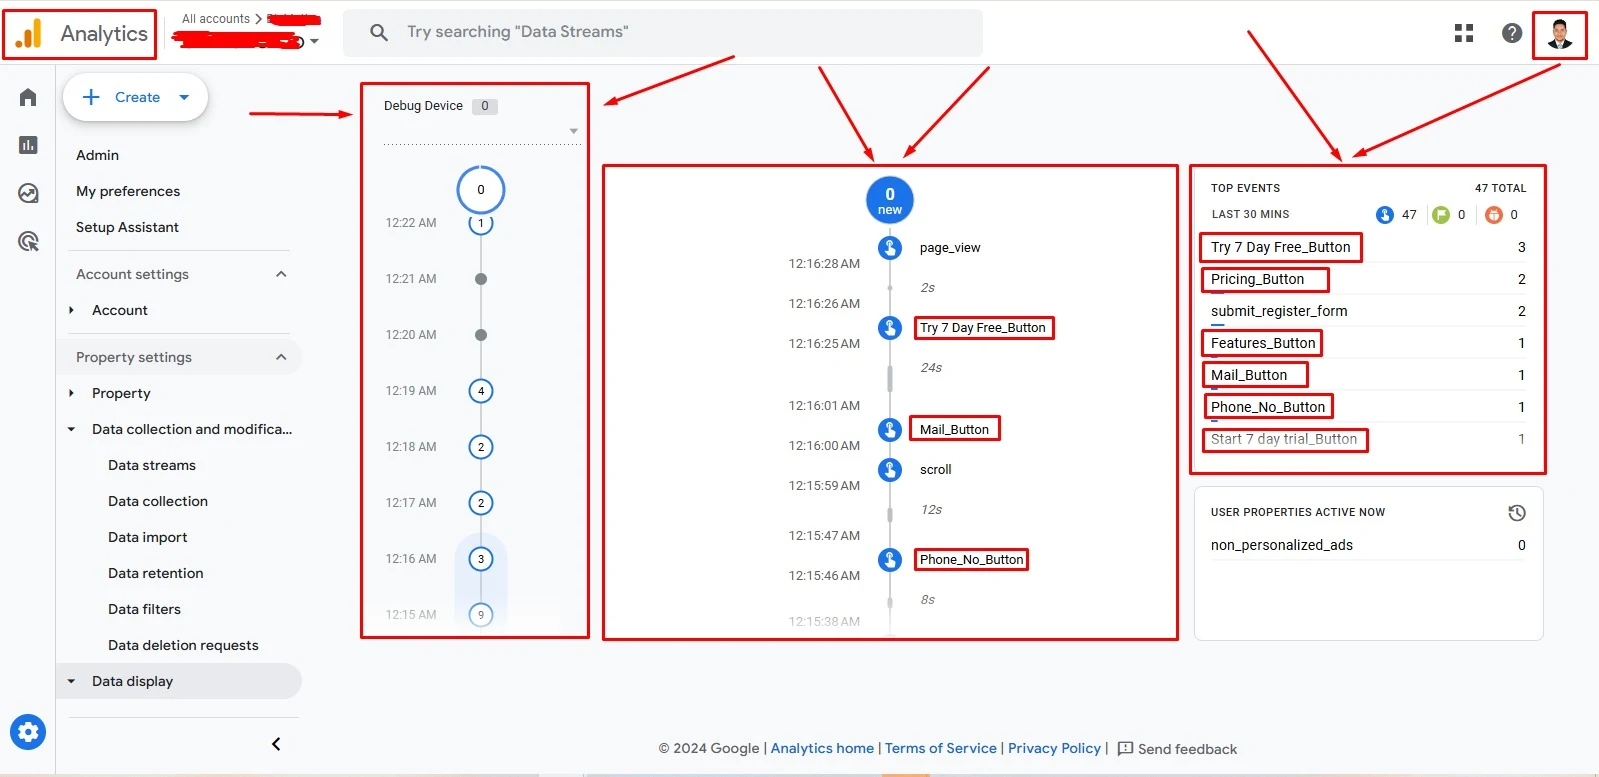Expand the Account tree item
1599x777 pixels.
tap(71, 311)
